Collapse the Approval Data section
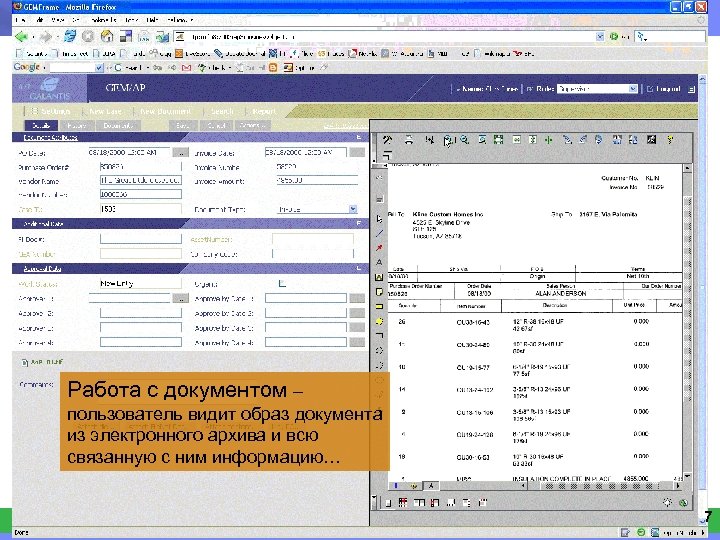 coord(359,268)
